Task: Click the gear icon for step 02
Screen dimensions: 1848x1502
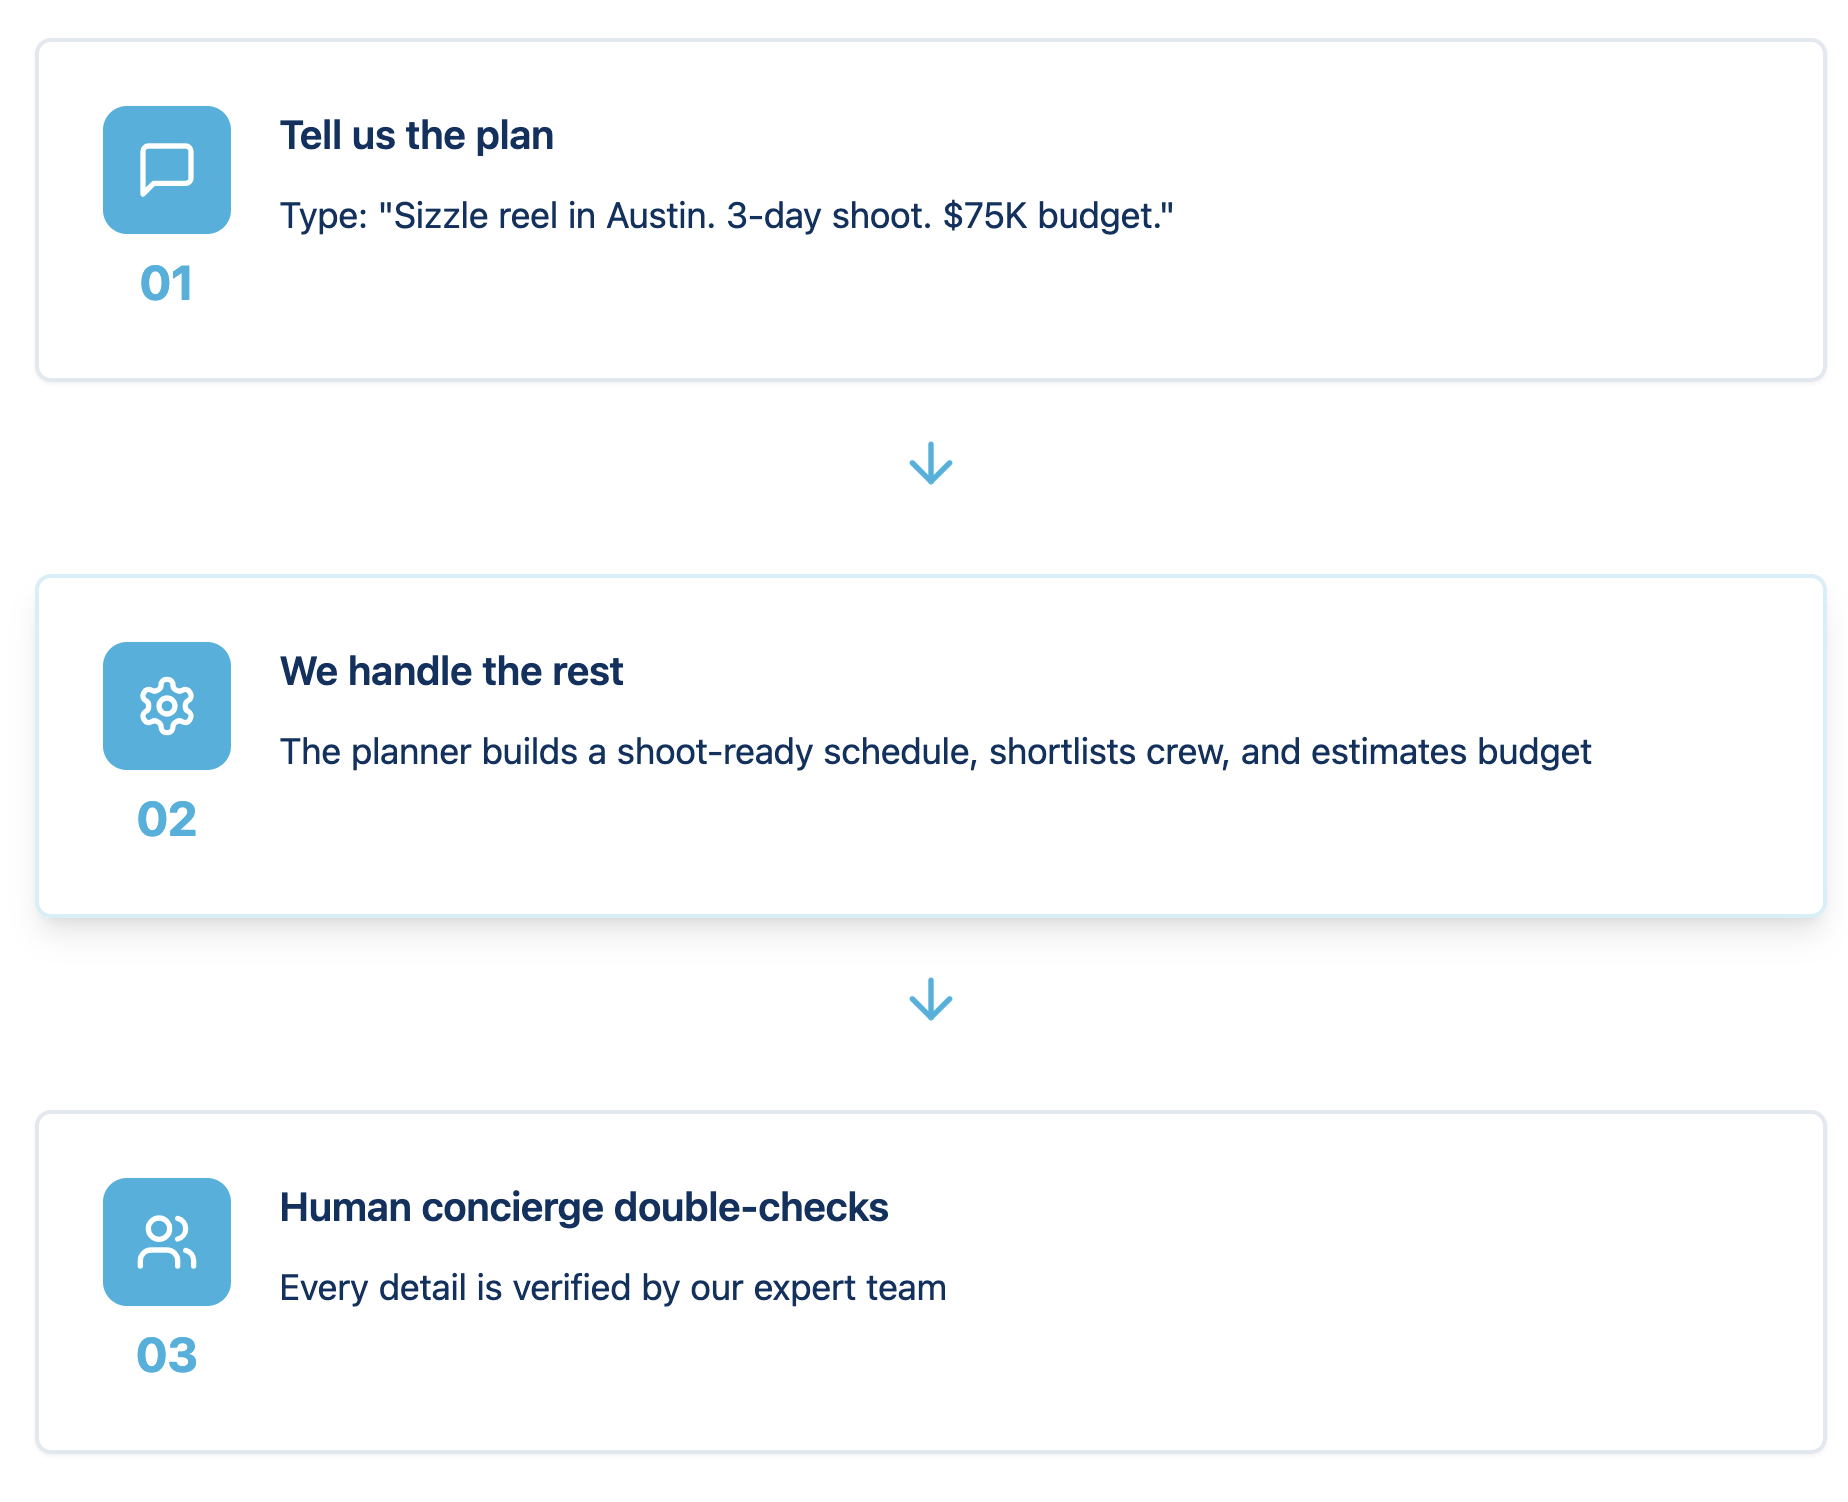Action: tap(167, 706)
